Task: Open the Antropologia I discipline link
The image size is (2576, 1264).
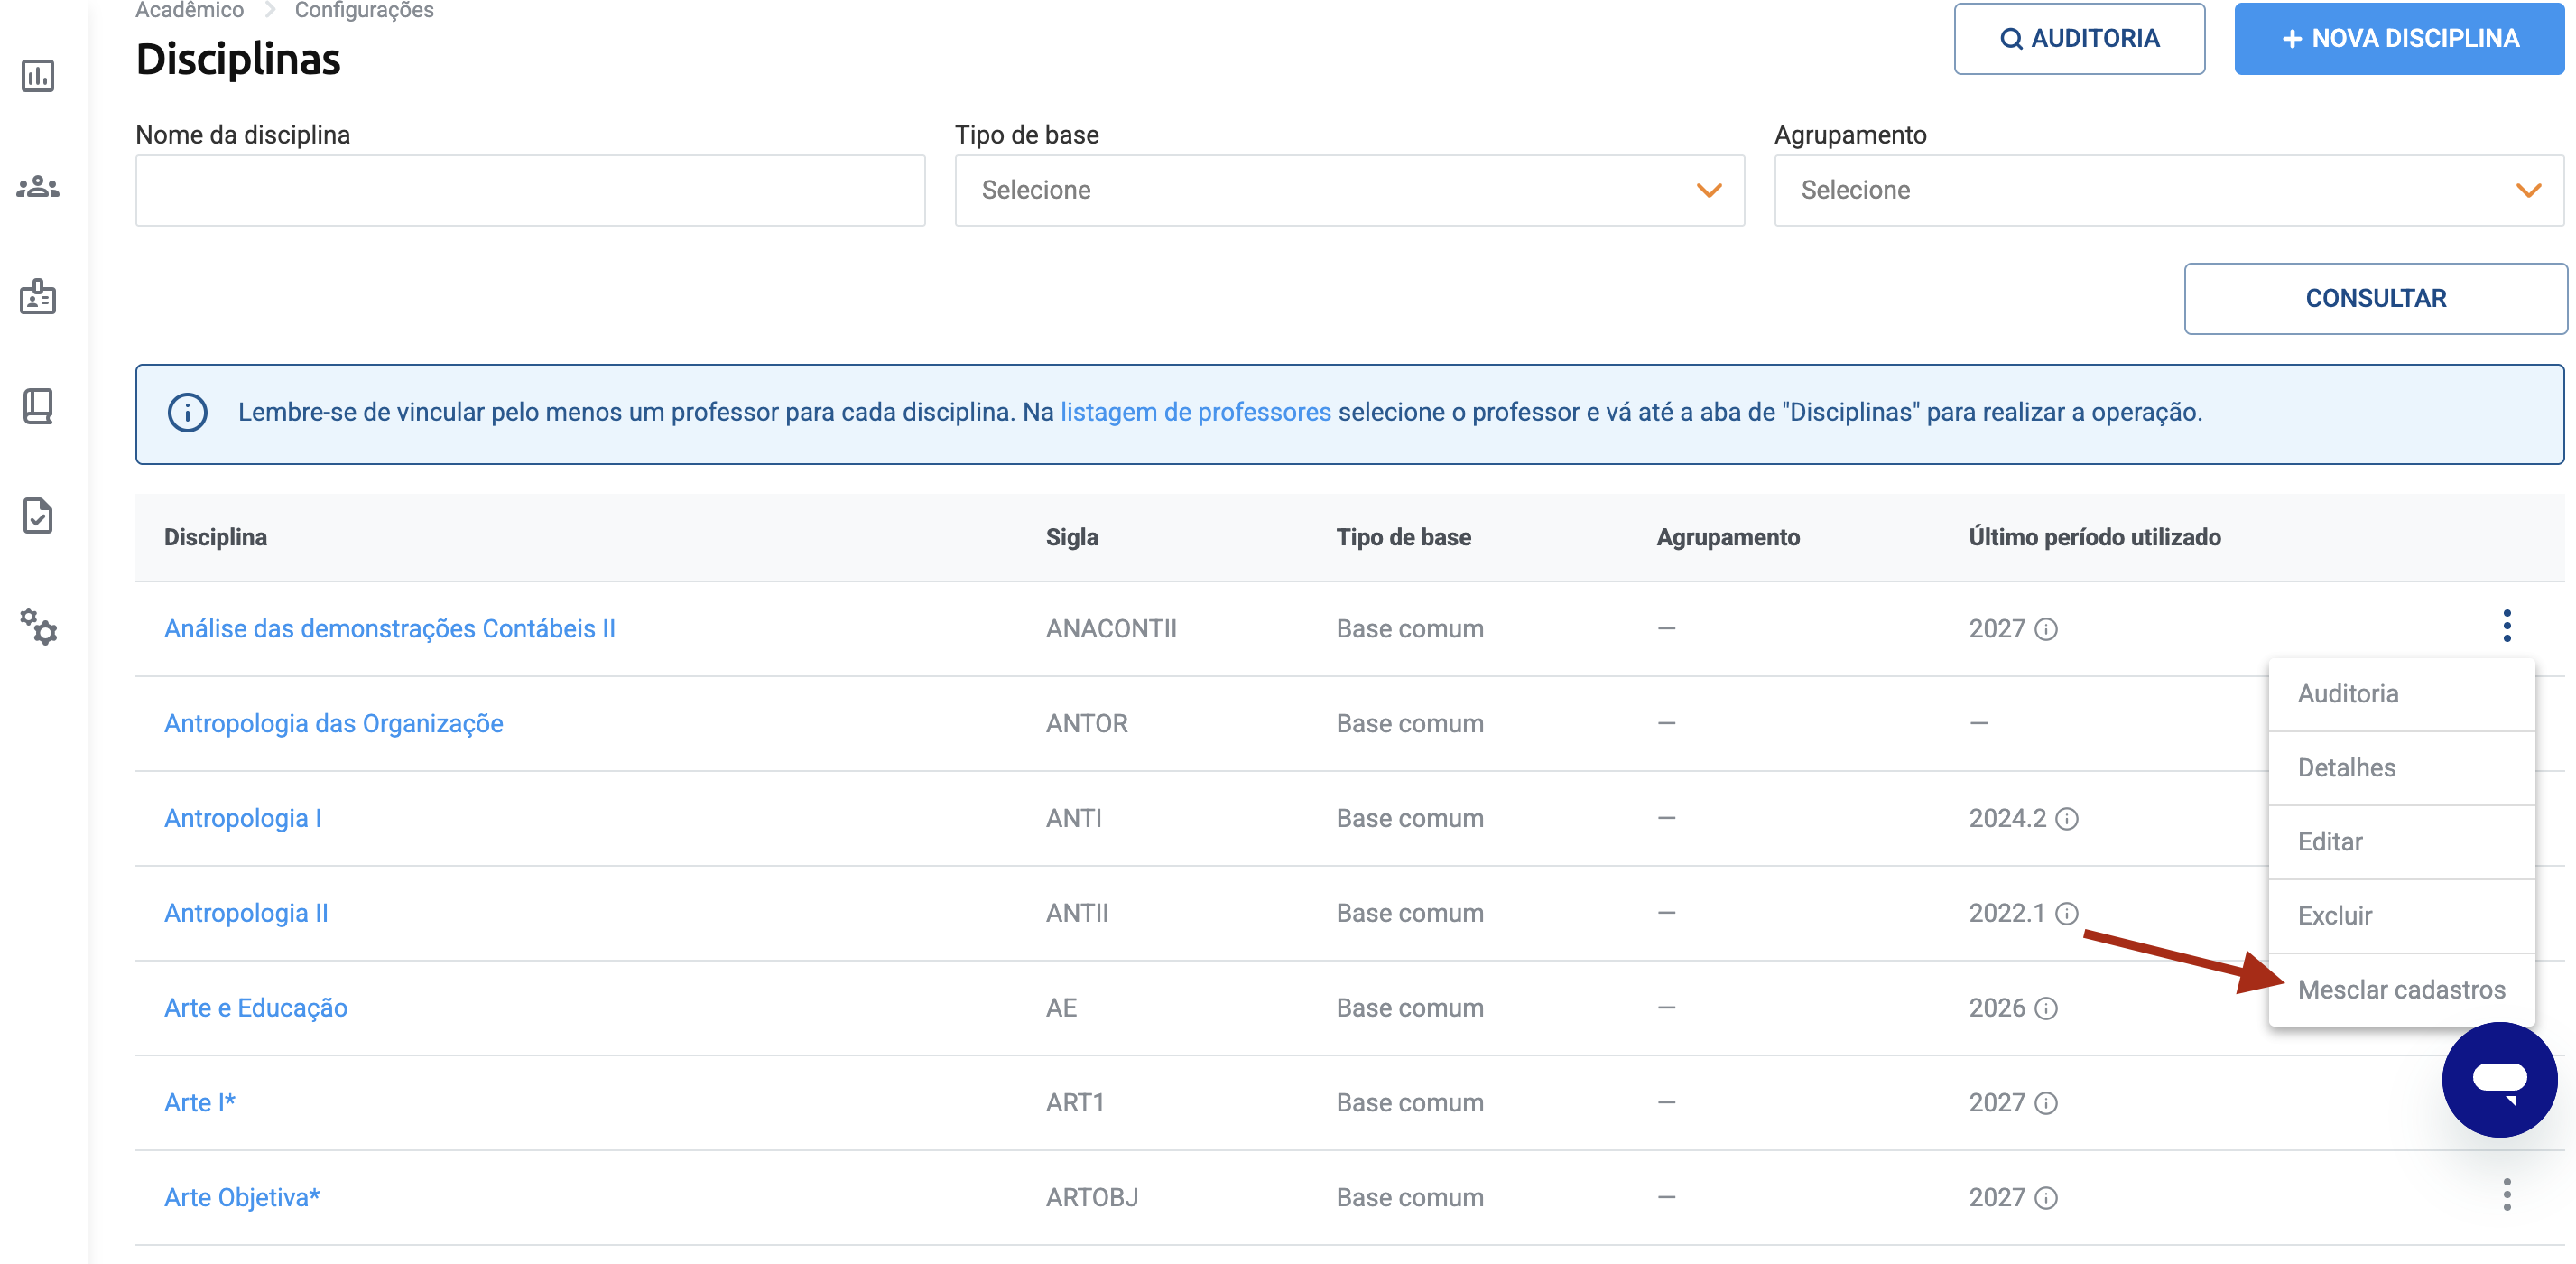Action: point(243,819)
